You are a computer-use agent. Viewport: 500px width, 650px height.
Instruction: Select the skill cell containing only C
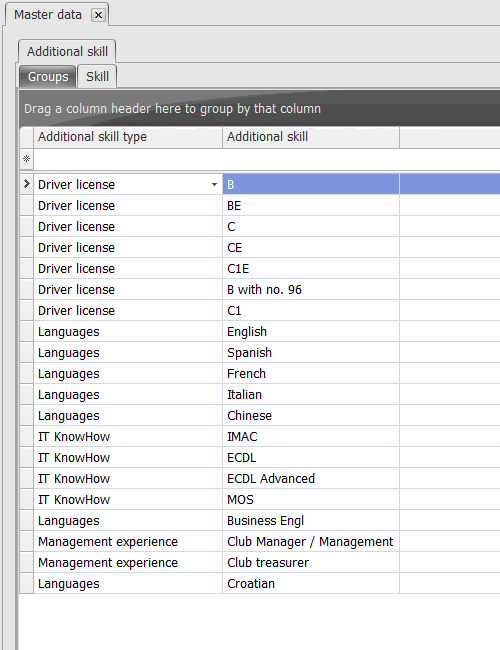[311, 227]
